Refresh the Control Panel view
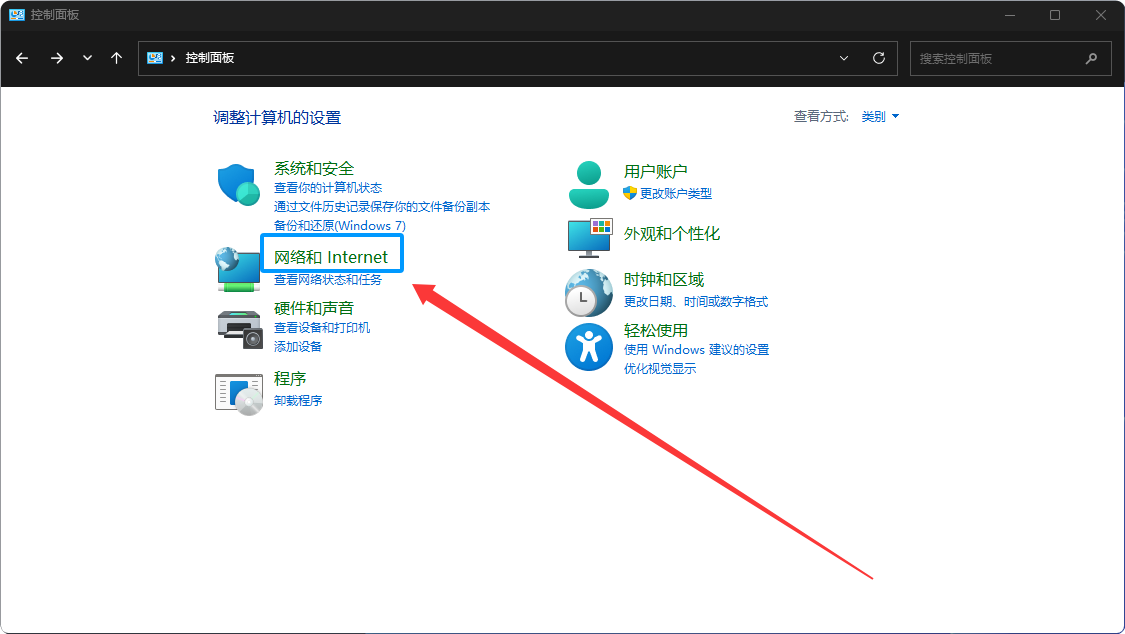This screenshot has width=1125, height=634. 878,58
